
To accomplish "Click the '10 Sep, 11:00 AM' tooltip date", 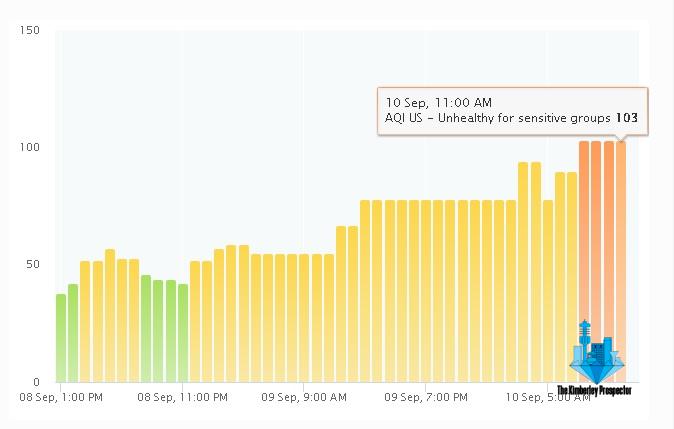I will 438,102.
